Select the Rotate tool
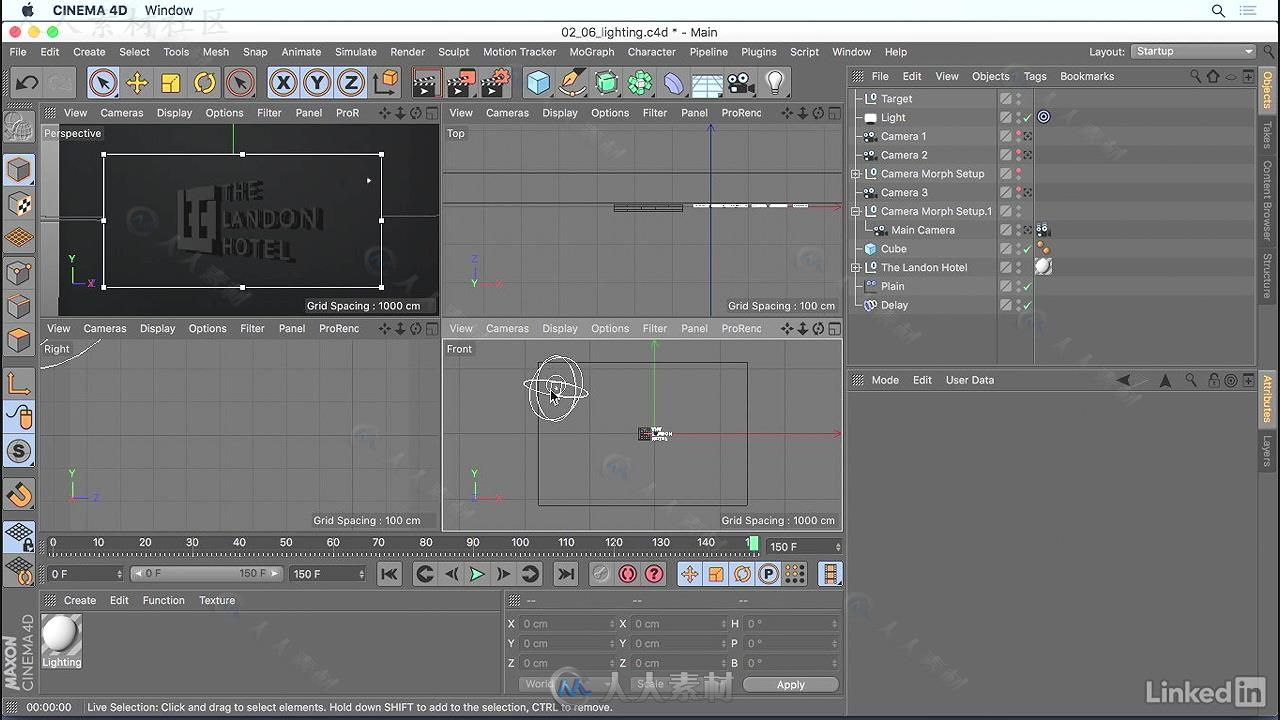 [x=205, y=82]
